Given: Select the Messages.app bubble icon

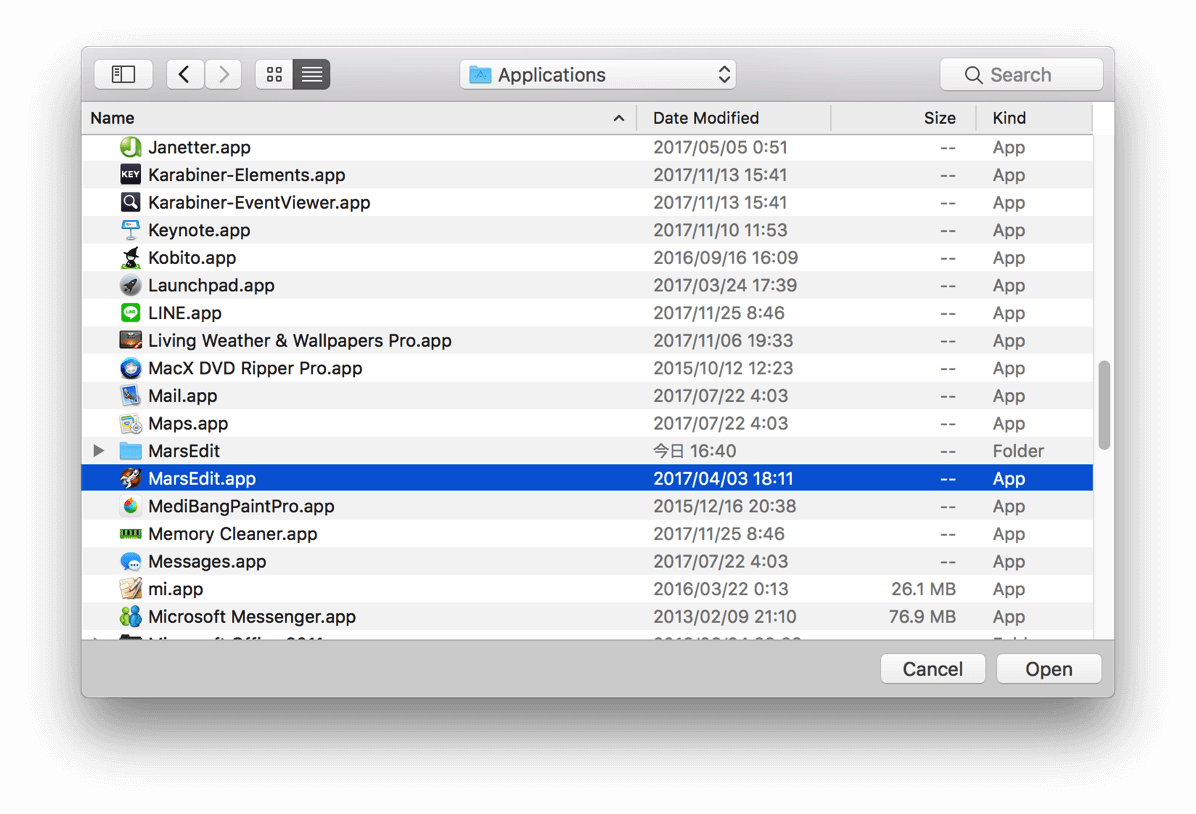Looking at the screenshot, I should click(x=130, y=561).
